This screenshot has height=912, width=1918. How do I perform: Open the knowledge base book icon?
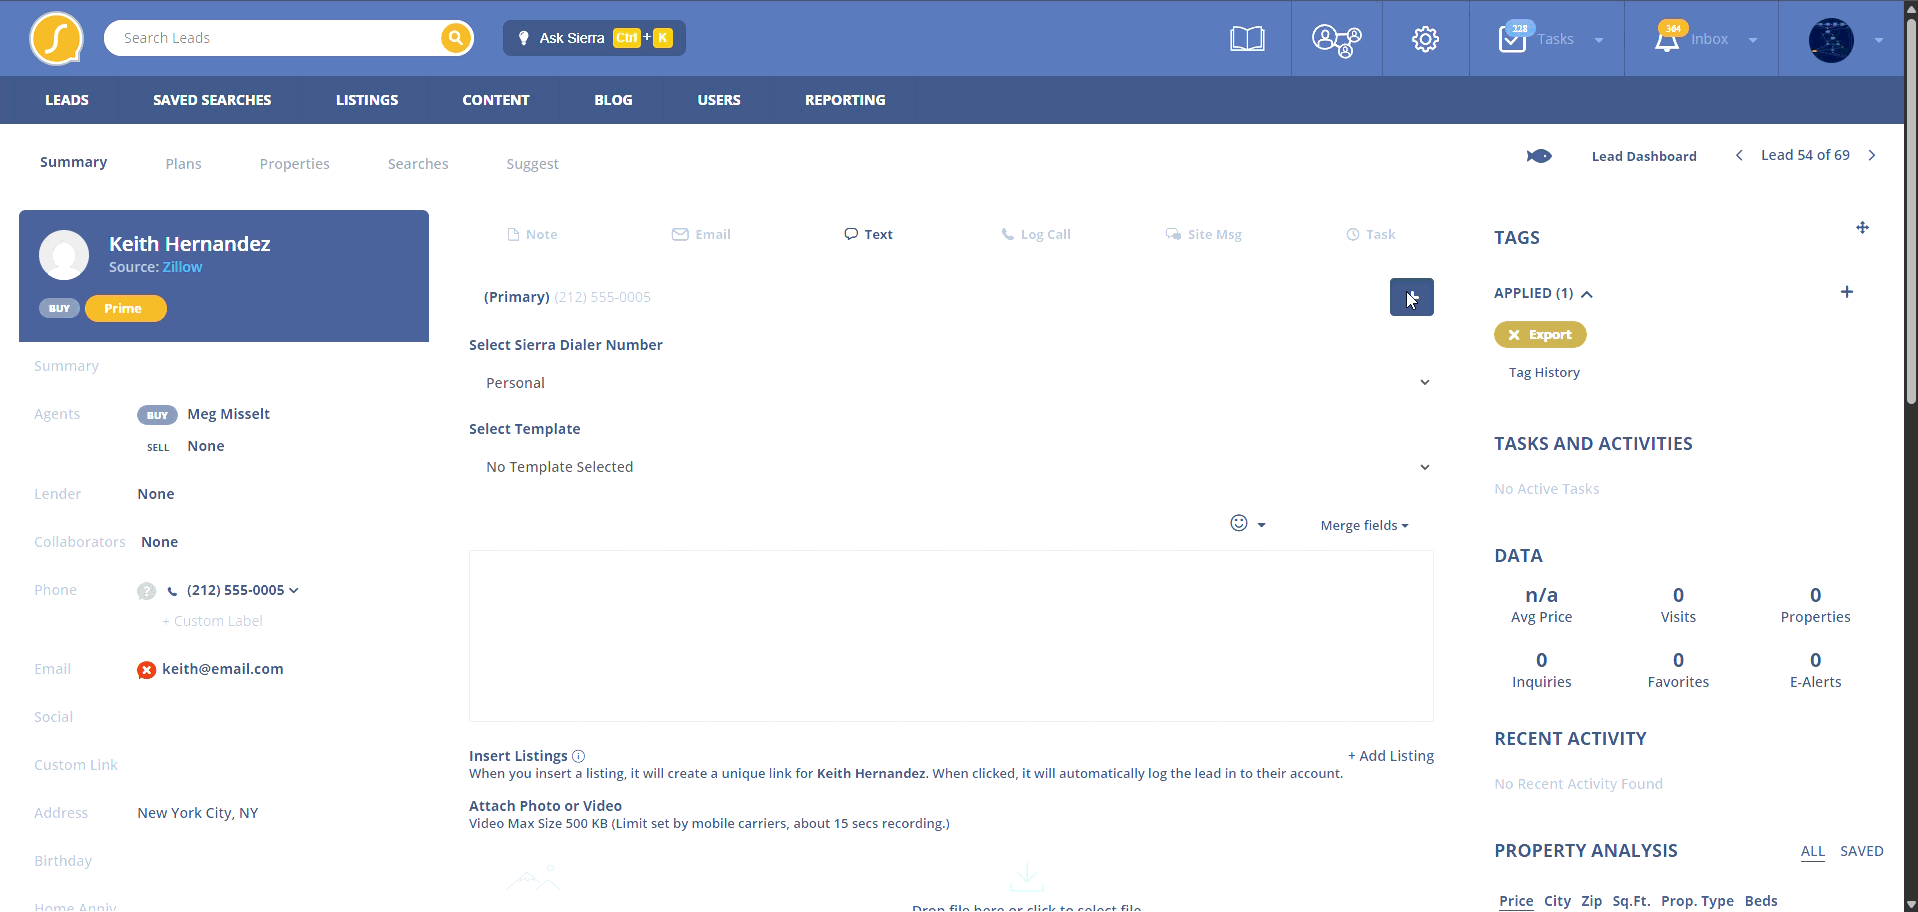1247,39
